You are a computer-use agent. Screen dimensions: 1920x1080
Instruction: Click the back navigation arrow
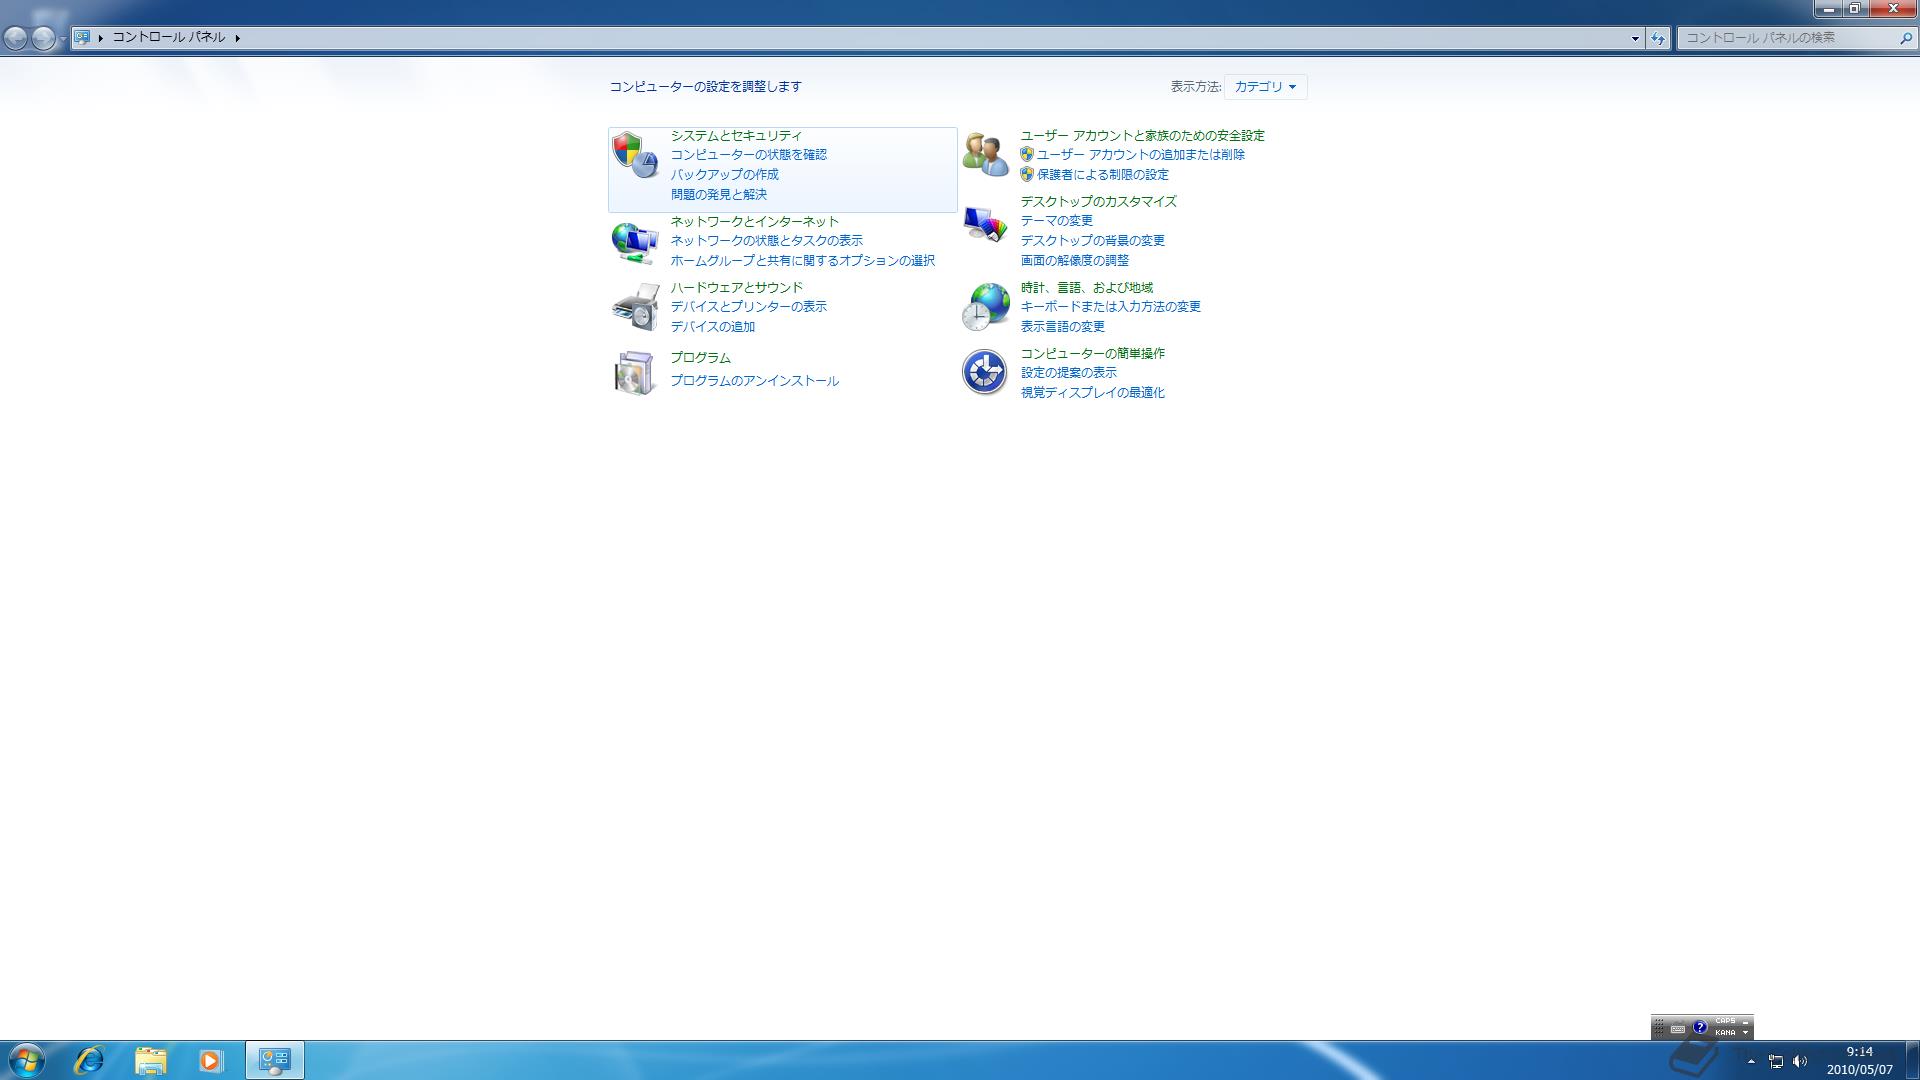coord(16,38)
